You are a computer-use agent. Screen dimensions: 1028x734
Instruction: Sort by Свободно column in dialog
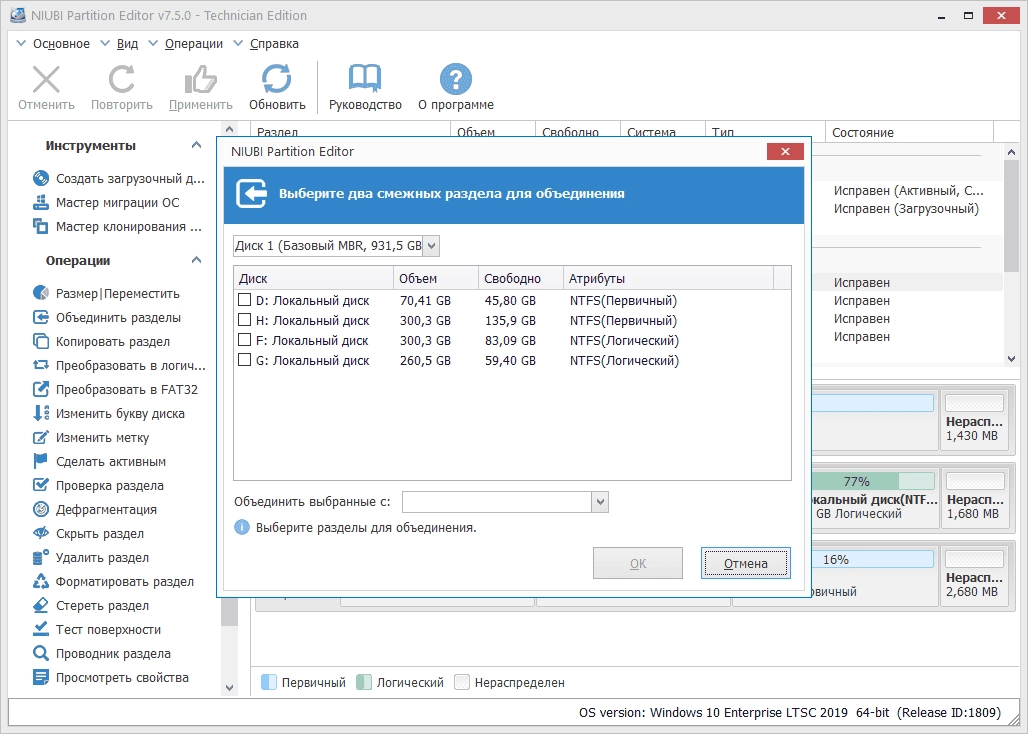521,279
